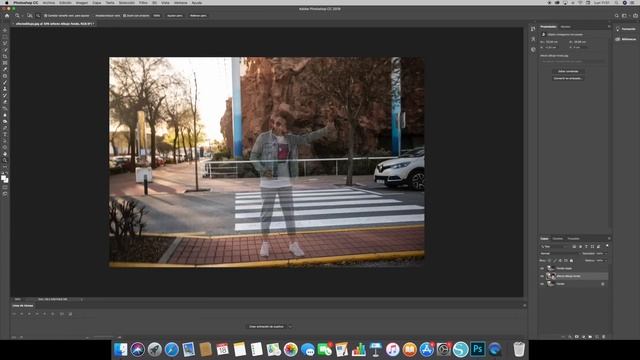Screen dimensions: 640x360
Task: Select the Spot Healing Brush tool
Action: [5, 76]
